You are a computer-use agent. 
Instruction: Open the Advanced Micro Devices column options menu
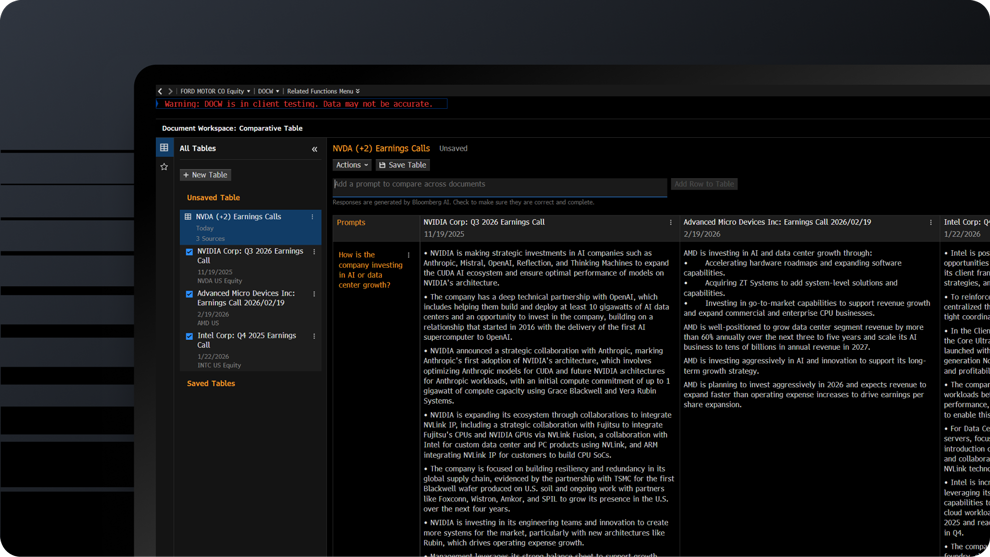coord(931,223)
